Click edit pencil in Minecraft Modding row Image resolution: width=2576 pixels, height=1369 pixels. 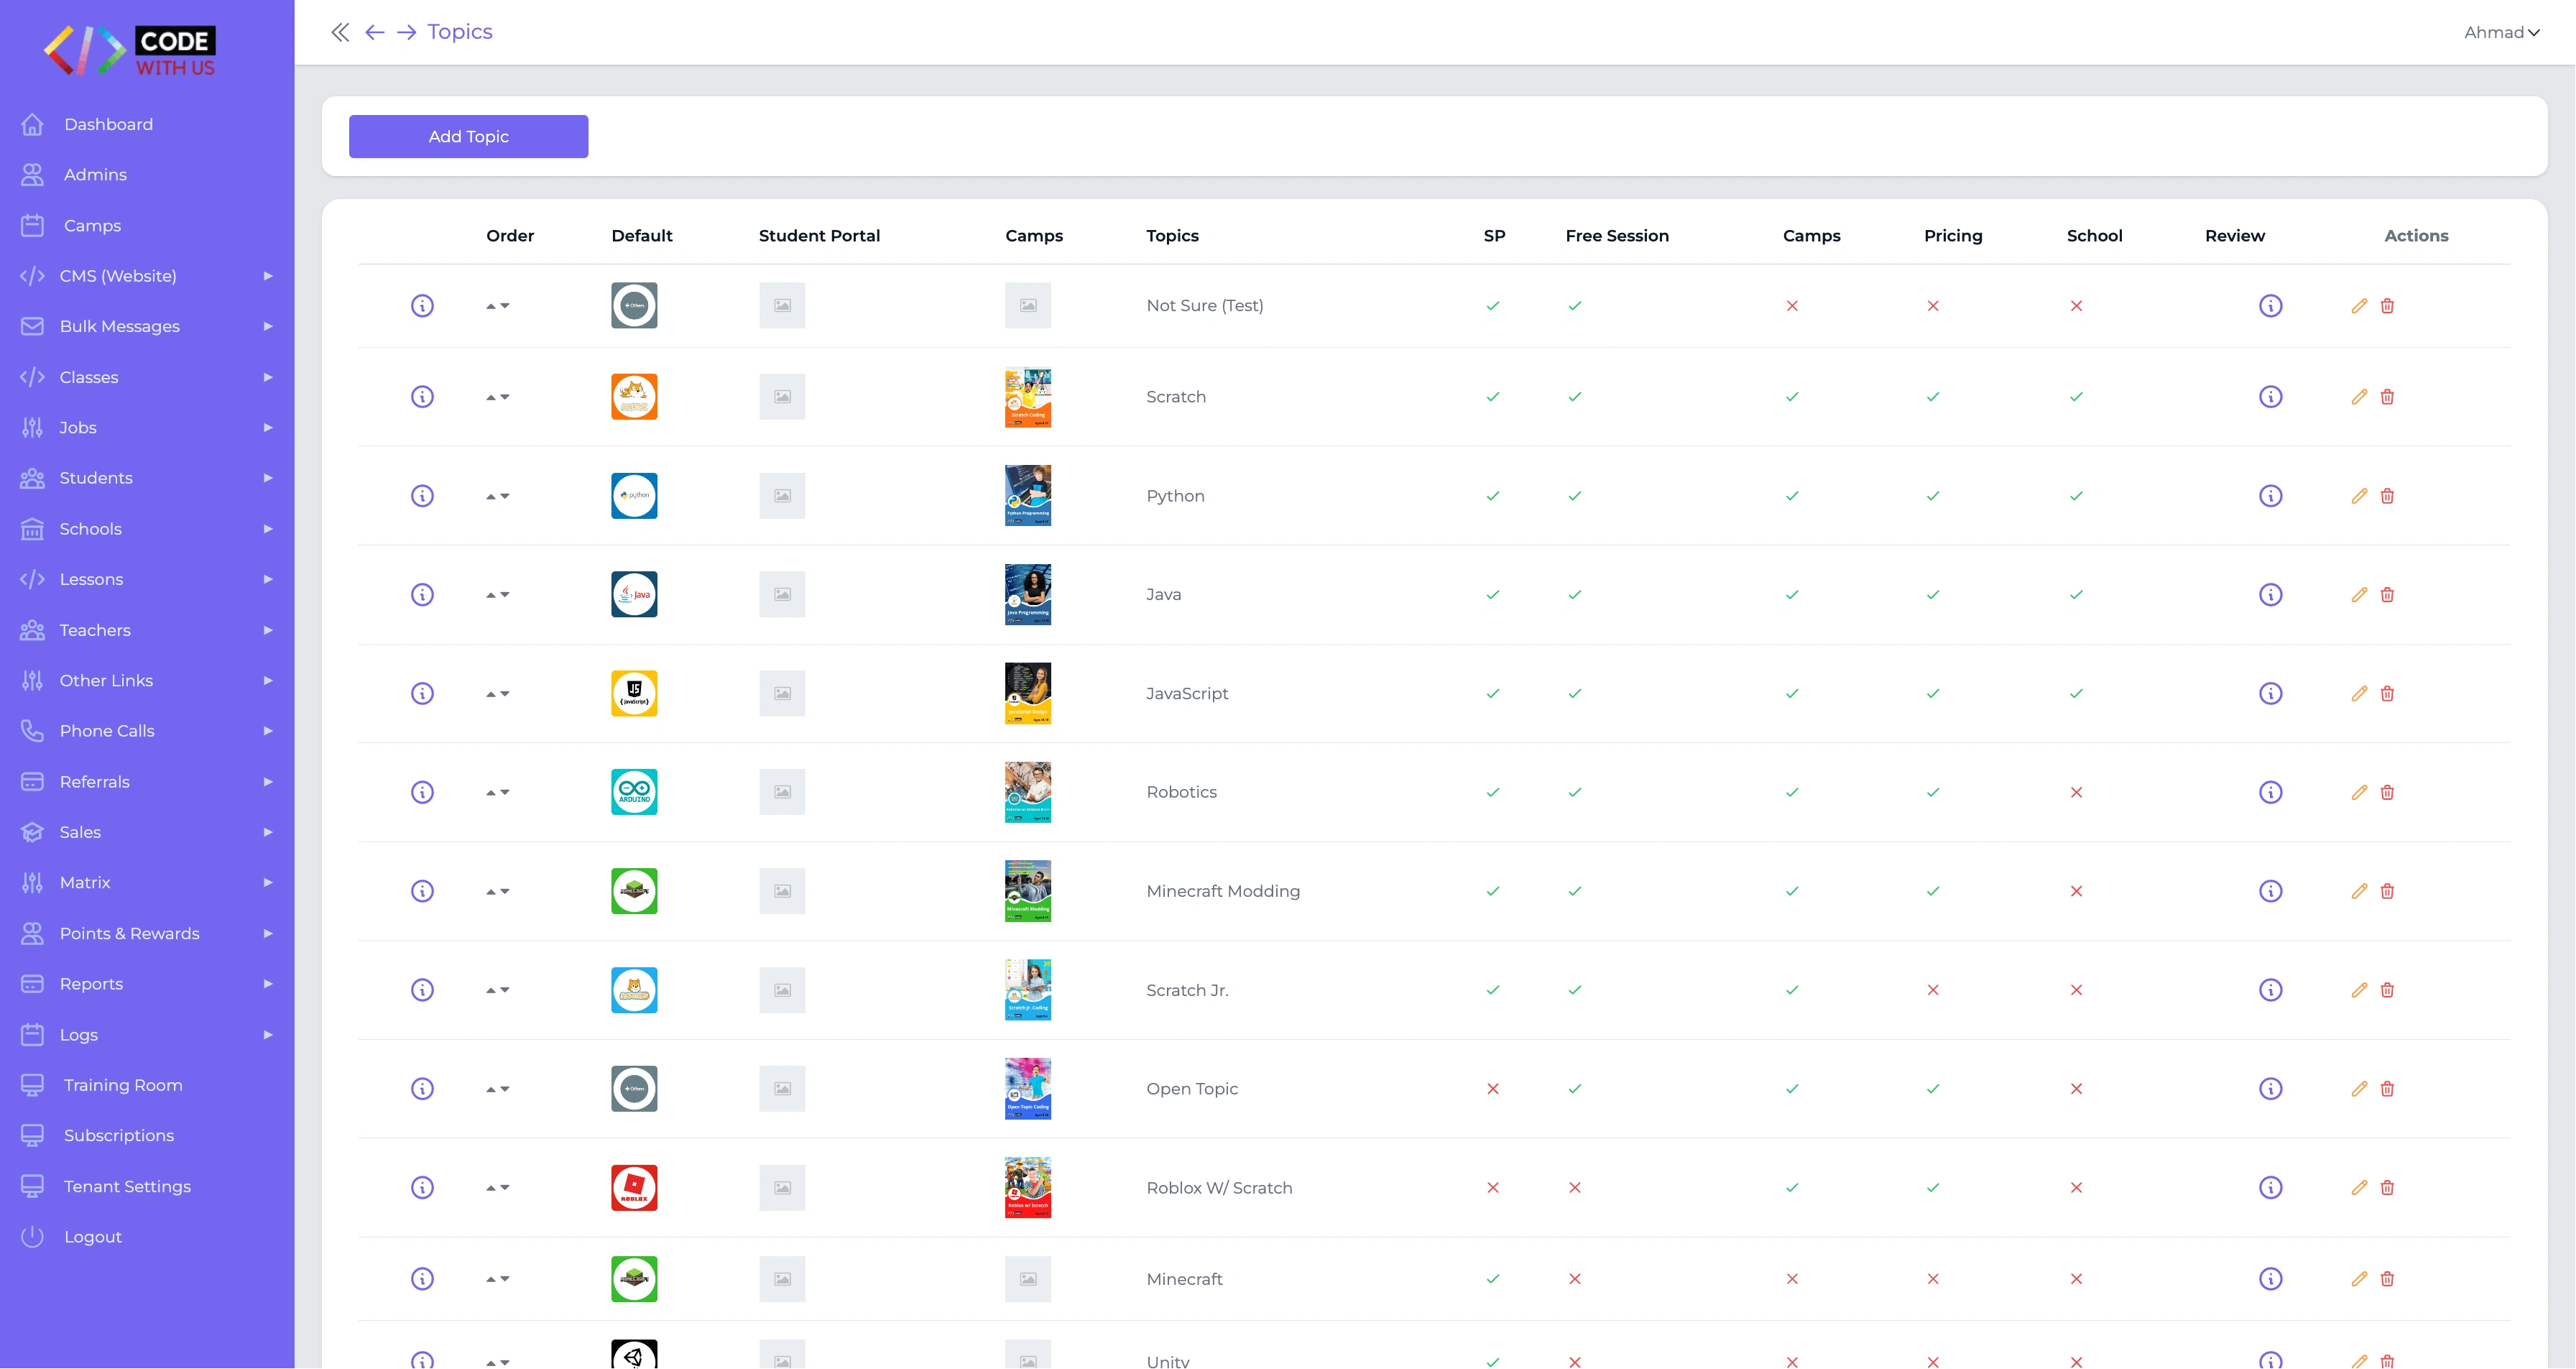(x=2359, y=891)
